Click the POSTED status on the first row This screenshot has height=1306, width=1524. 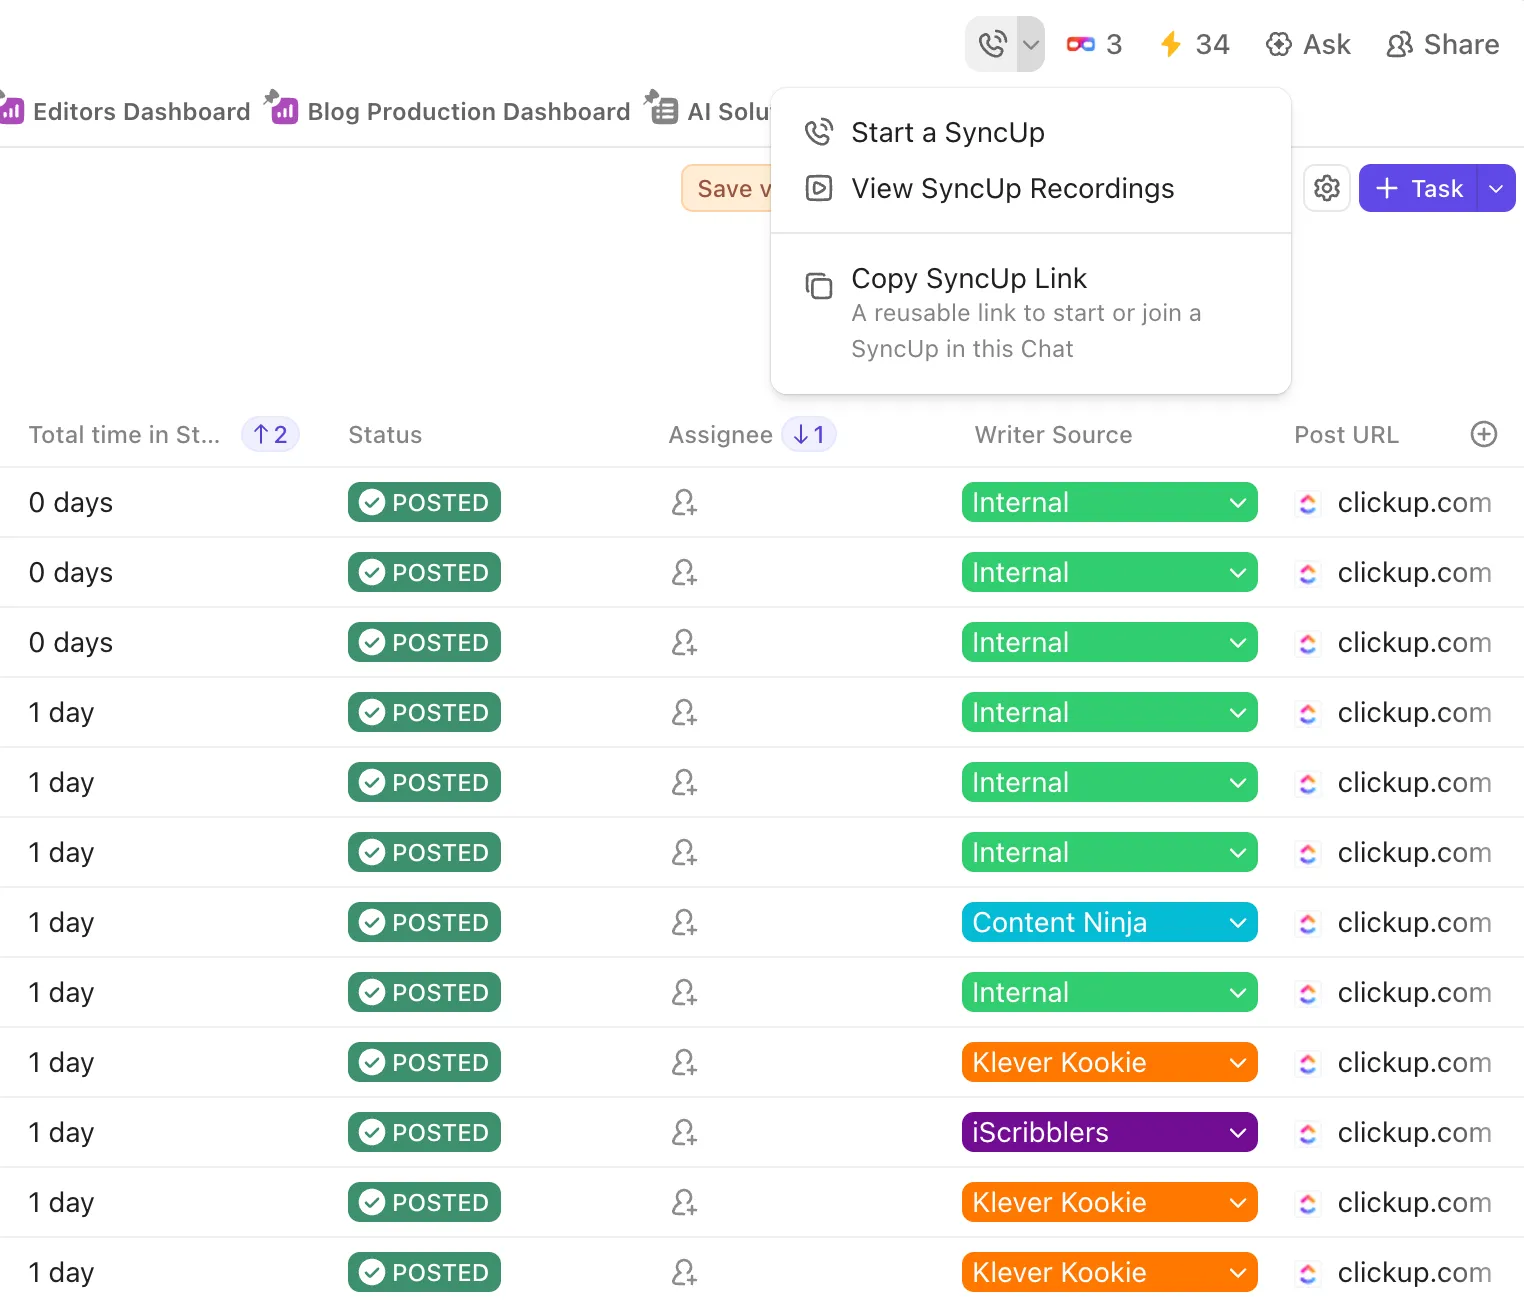(x=424, y=502)
